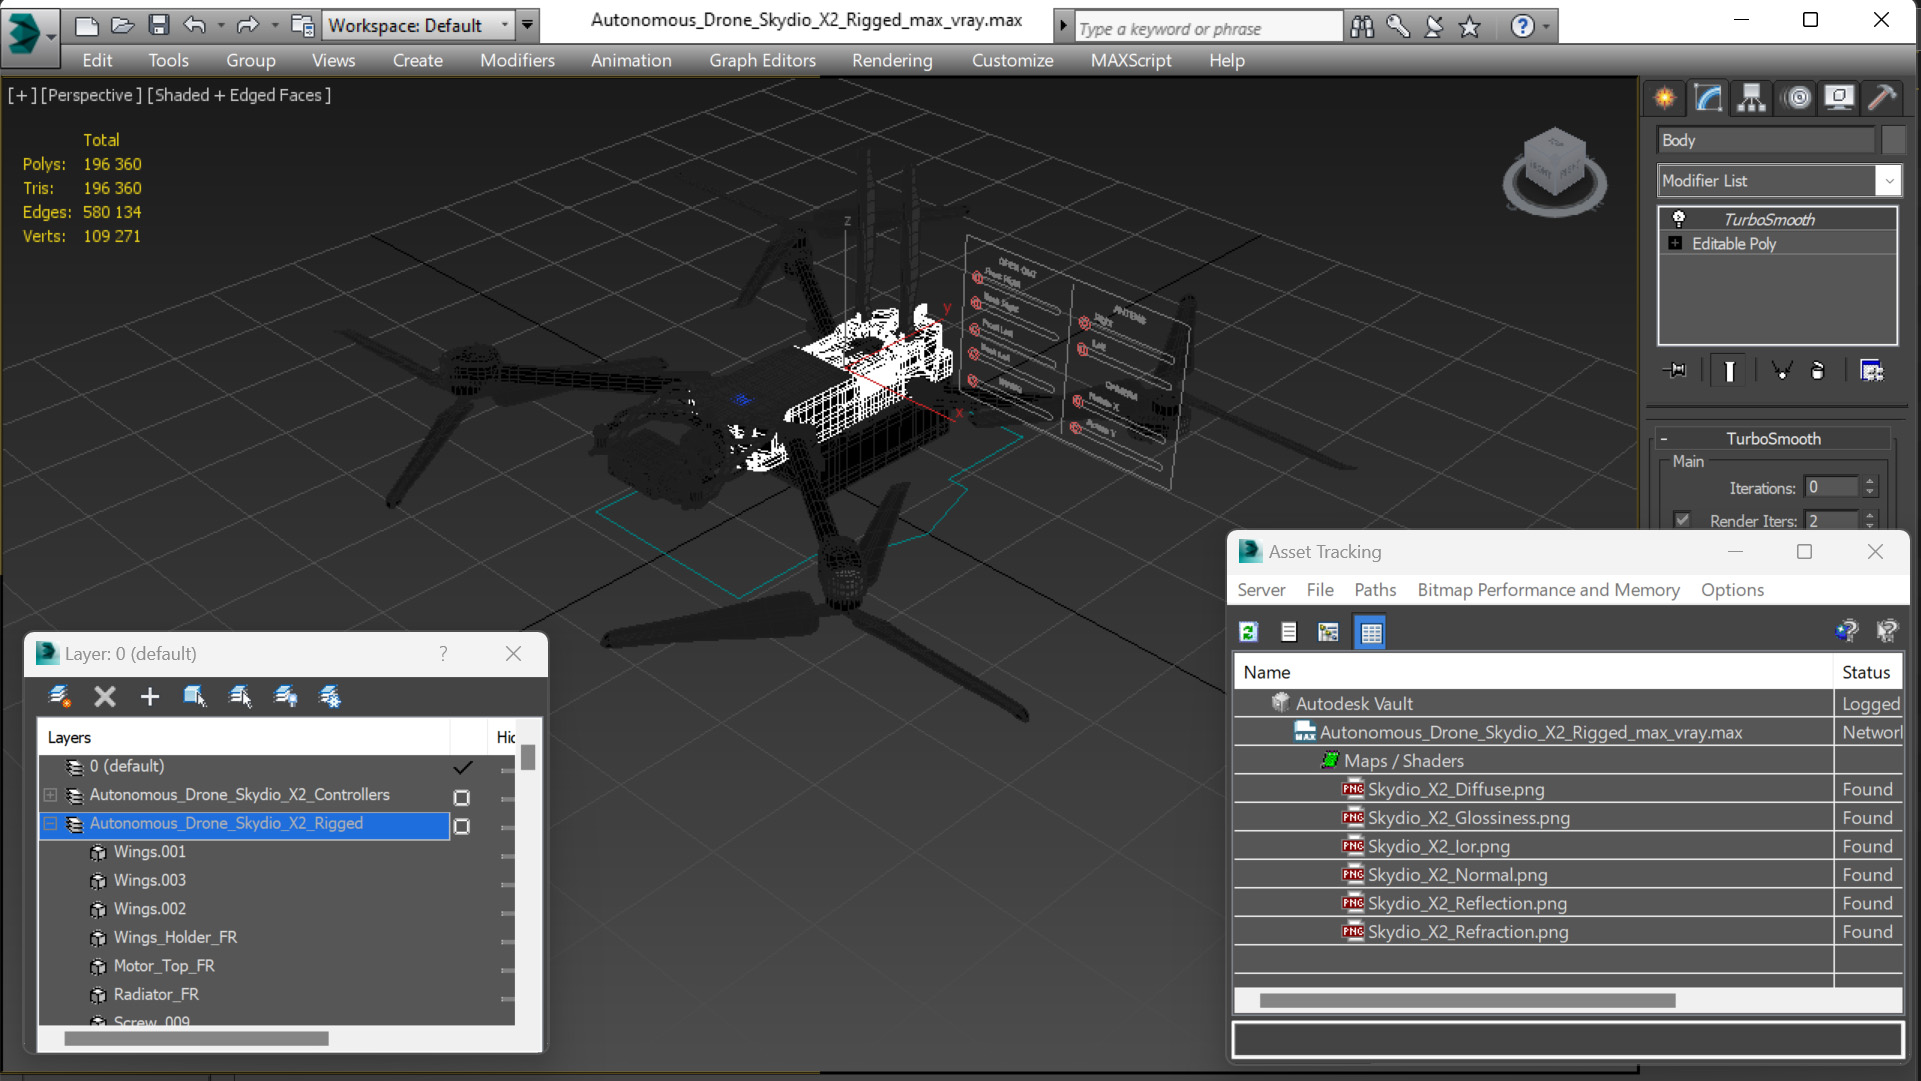Open the Display command panel tab

tap(1839, 97)
